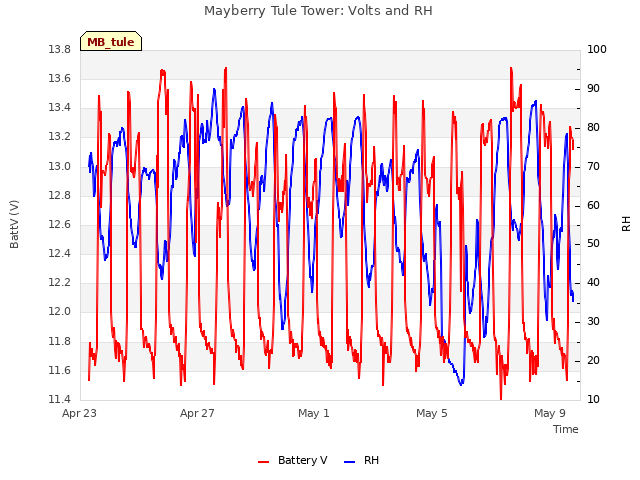The image size is (640, 480).
Task: Click the 10 RH axis value
Action: (x=593, y=400)
